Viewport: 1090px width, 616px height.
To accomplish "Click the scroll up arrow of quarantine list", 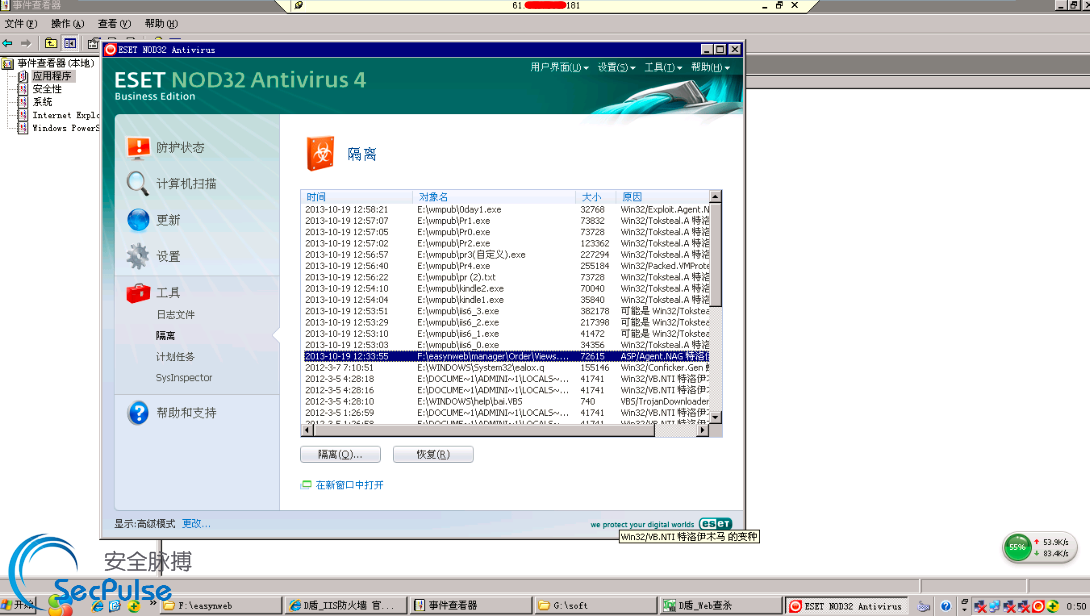I will coord(715,197).
